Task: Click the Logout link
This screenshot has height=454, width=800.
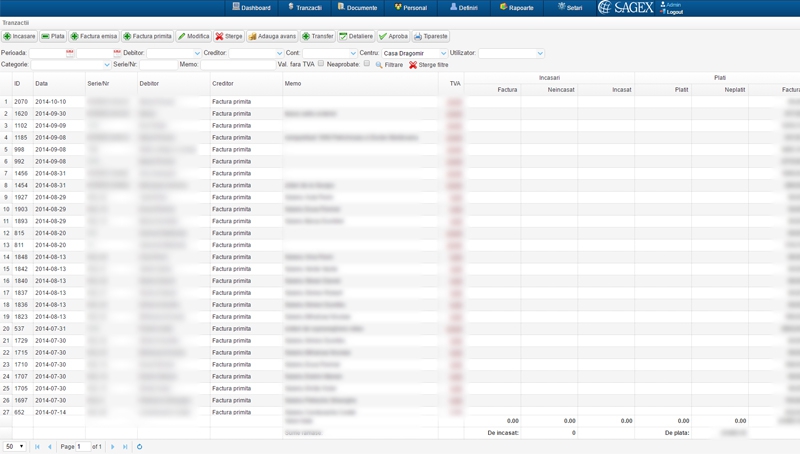Action: [674, 12]
